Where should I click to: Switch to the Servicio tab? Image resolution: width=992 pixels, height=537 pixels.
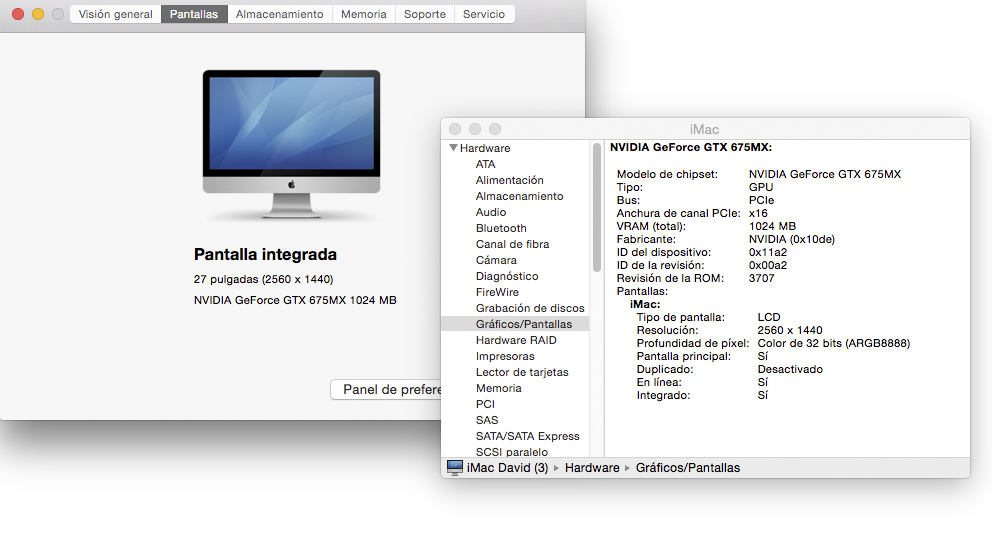tap(484, 14)
